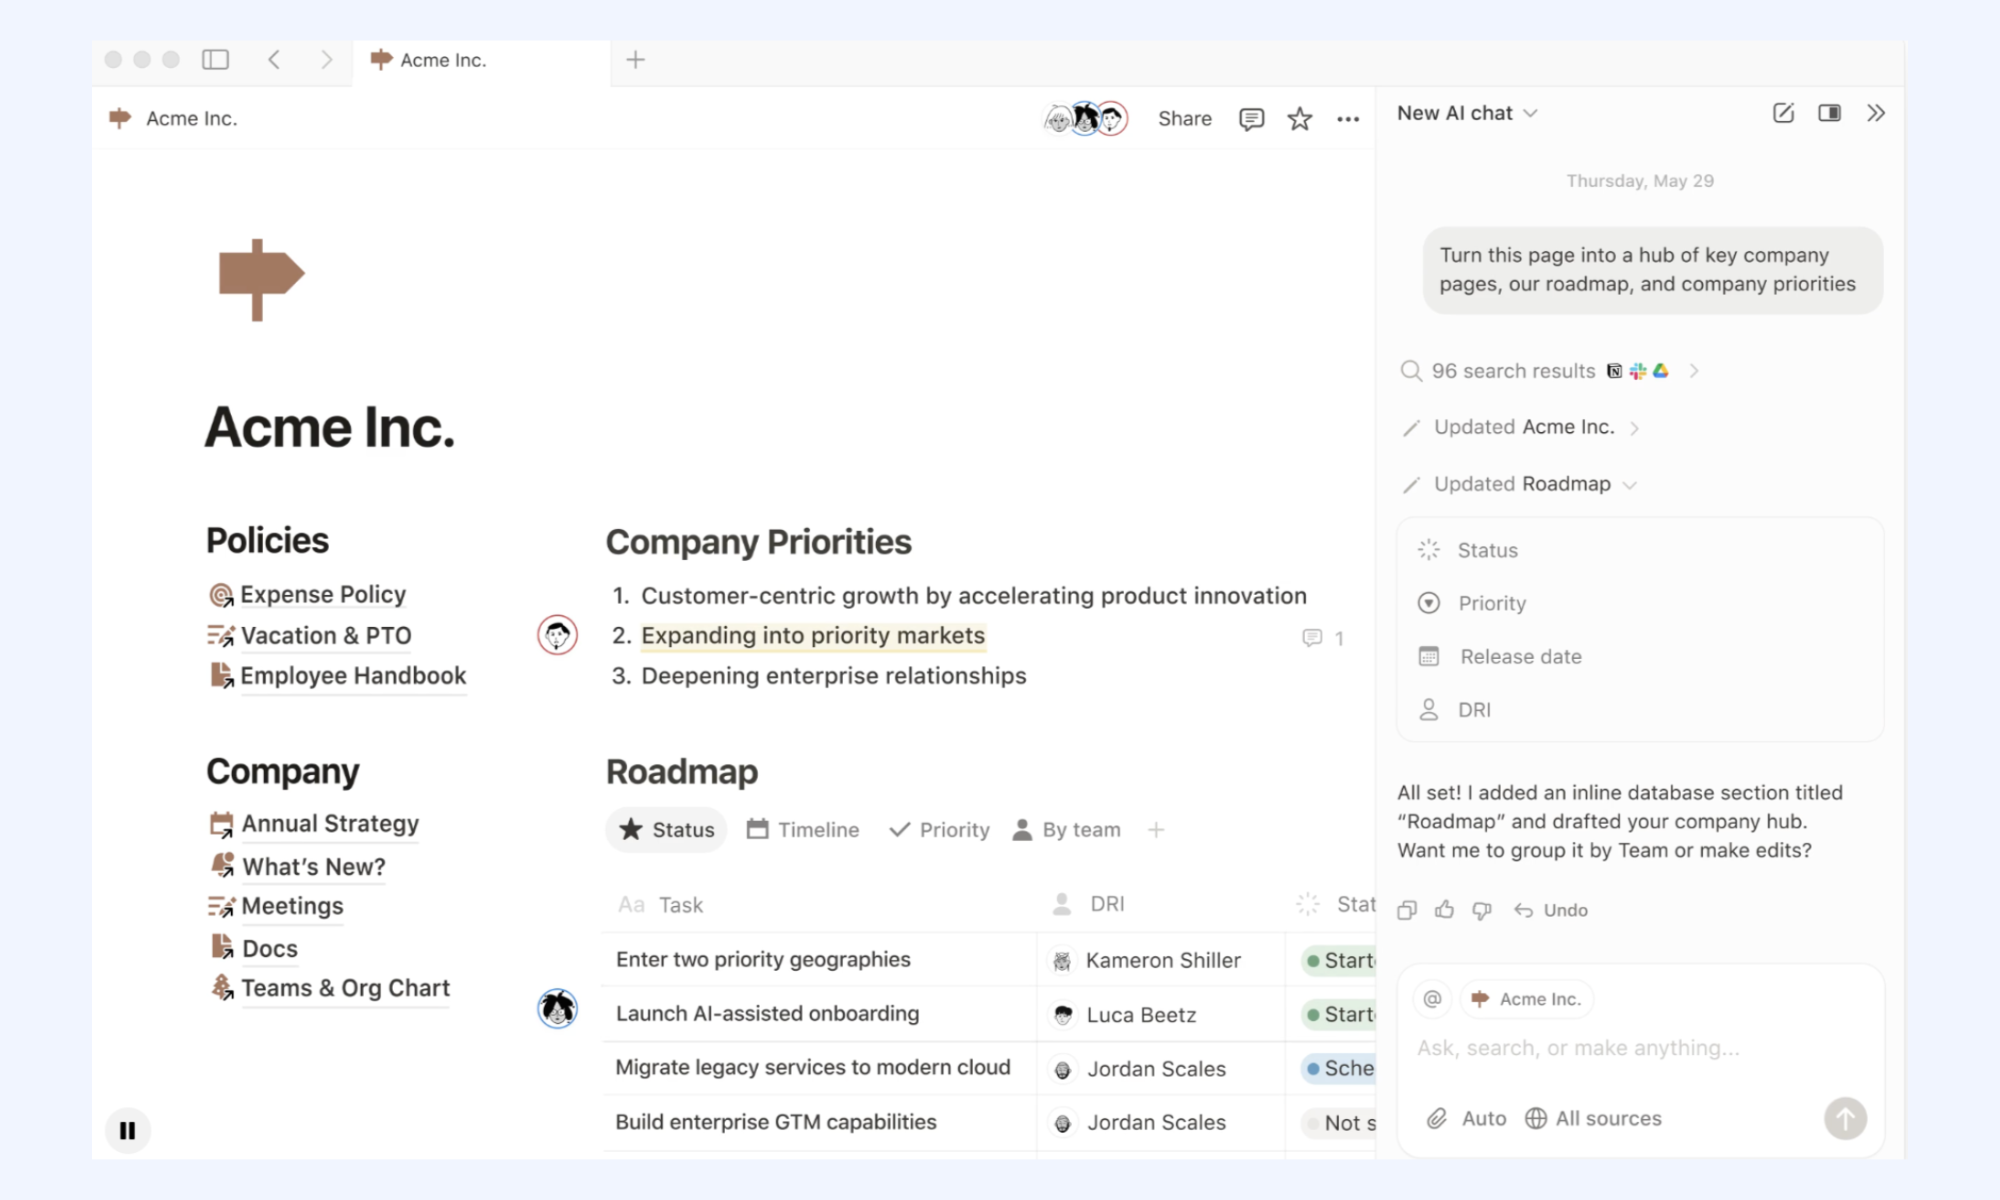Screen dimensions: 2000x1200
Task: Expand the 96 search results chevron
Action: 1694,371
